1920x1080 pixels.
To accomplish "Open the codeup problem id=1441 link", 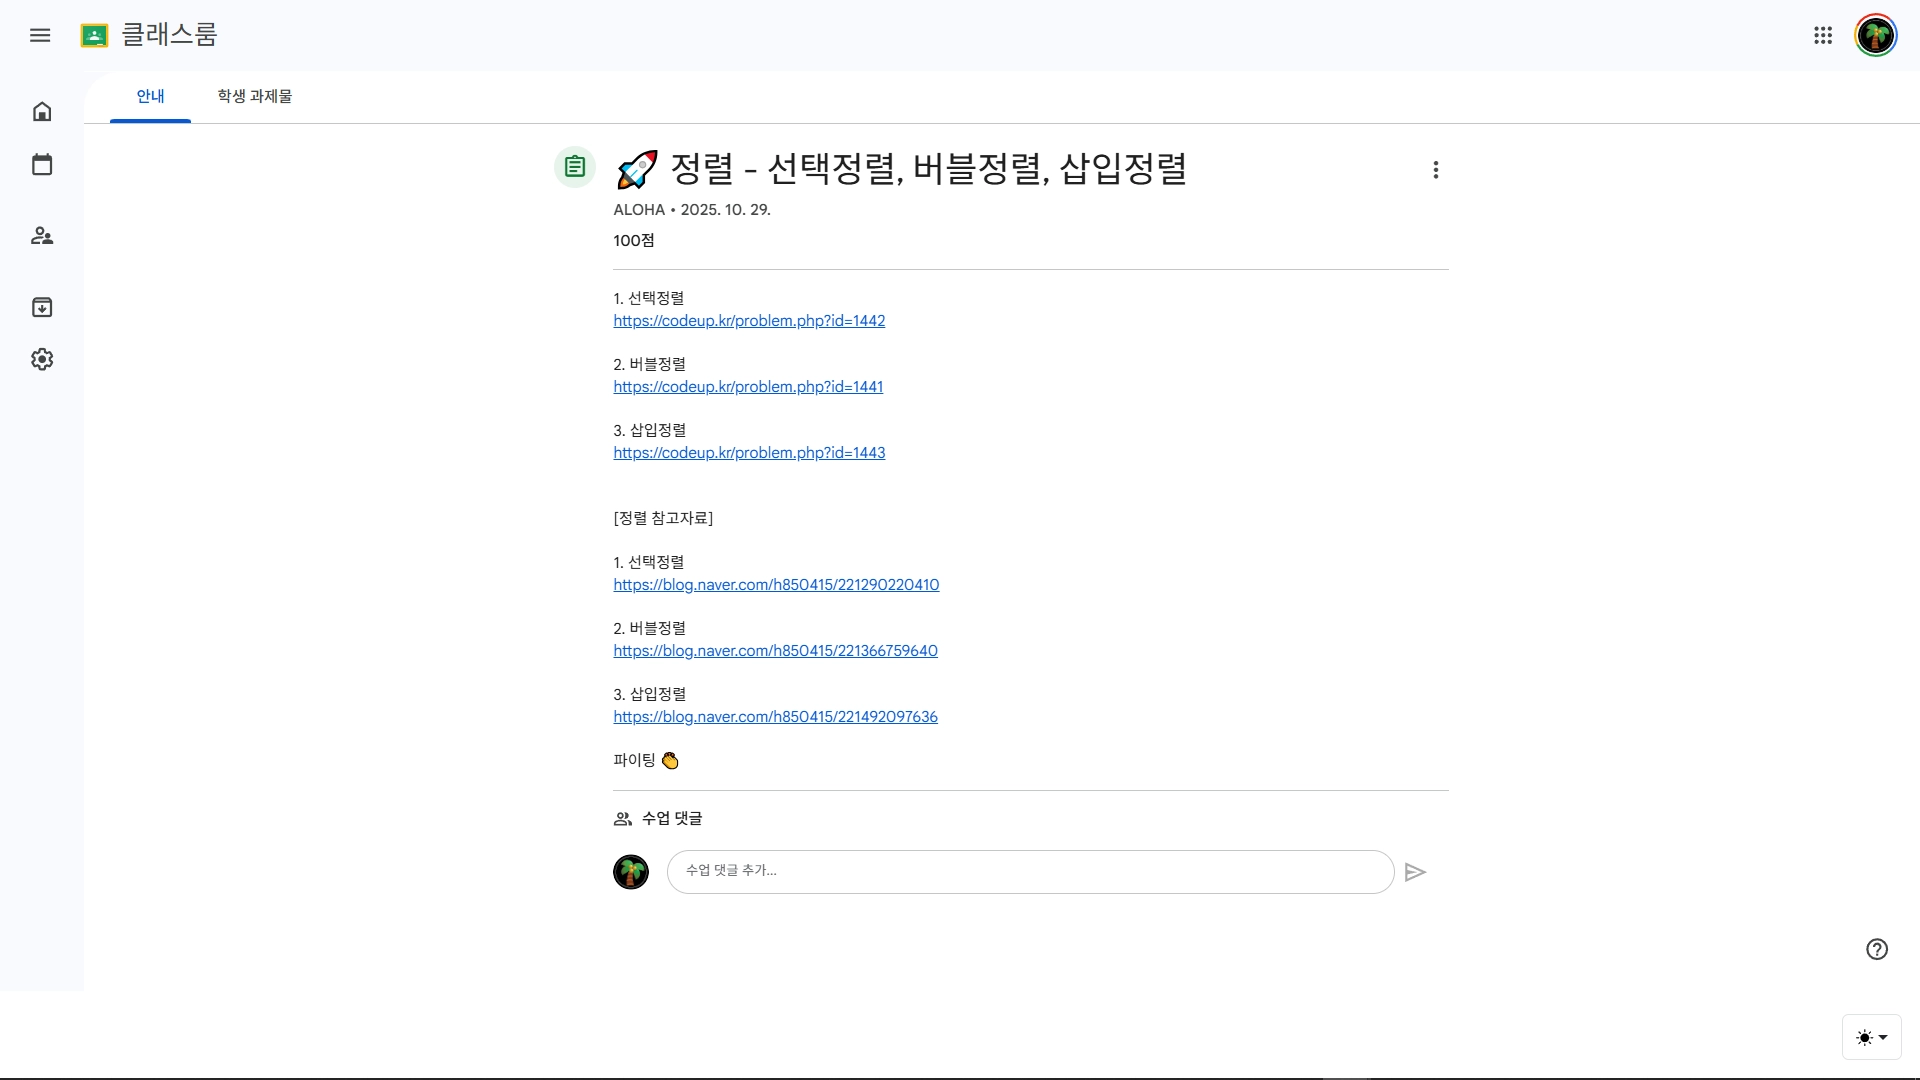I will tap(748, 387).
